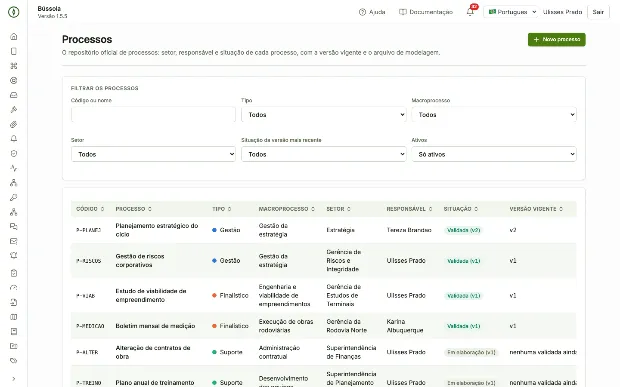The width and height of the screenshot is (620, 387).
Task: Click the key icon in sidebar
Action: (x=14, y=197)
